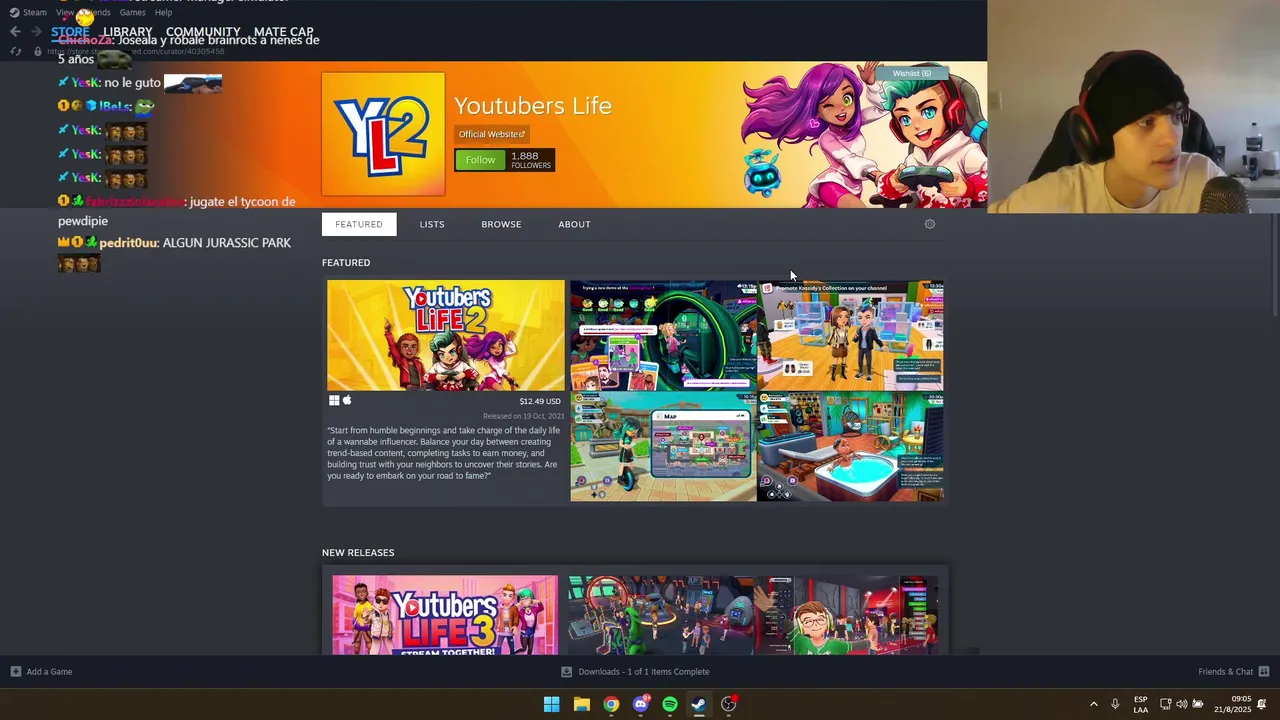This screenshot has width=1280, height=720.
Task: Open Google Chrome from the taskbar
Action: 611,704
